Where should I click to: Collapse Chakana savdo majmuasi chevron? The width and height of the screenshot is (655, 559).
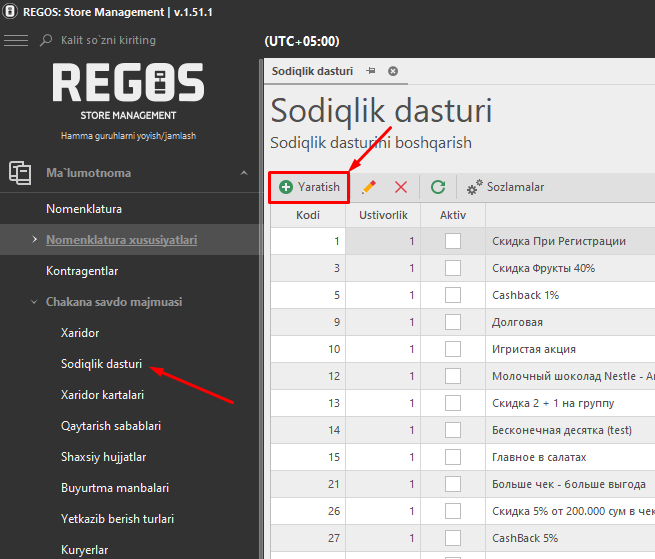click(34, 302)
